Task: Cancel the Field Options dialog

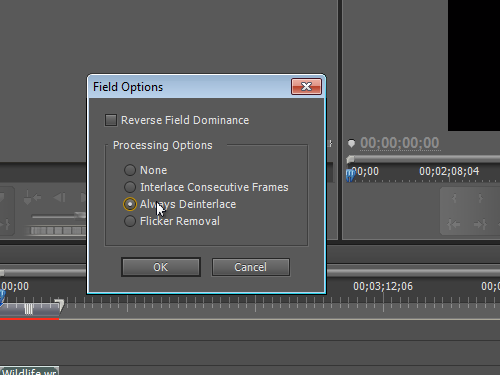Action: [251, 267]
